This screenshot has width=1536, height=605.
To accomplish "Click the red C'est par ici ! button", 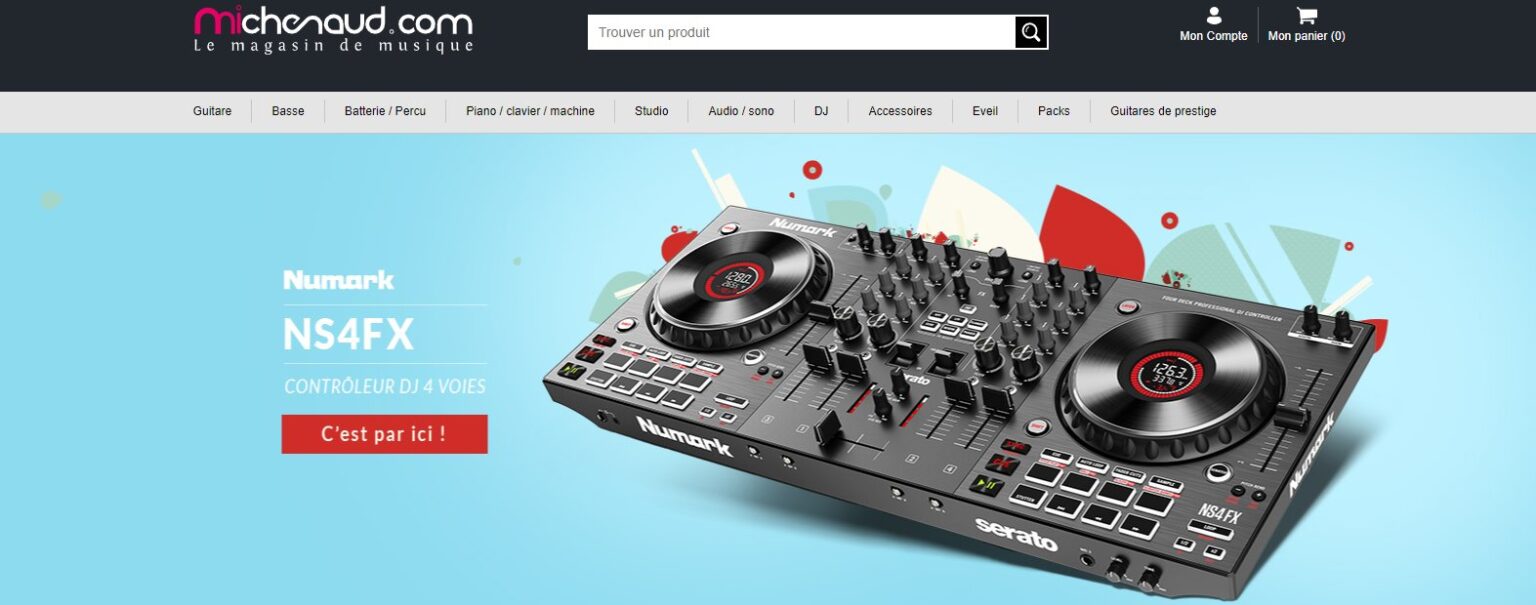I will [x=385, y=434].
